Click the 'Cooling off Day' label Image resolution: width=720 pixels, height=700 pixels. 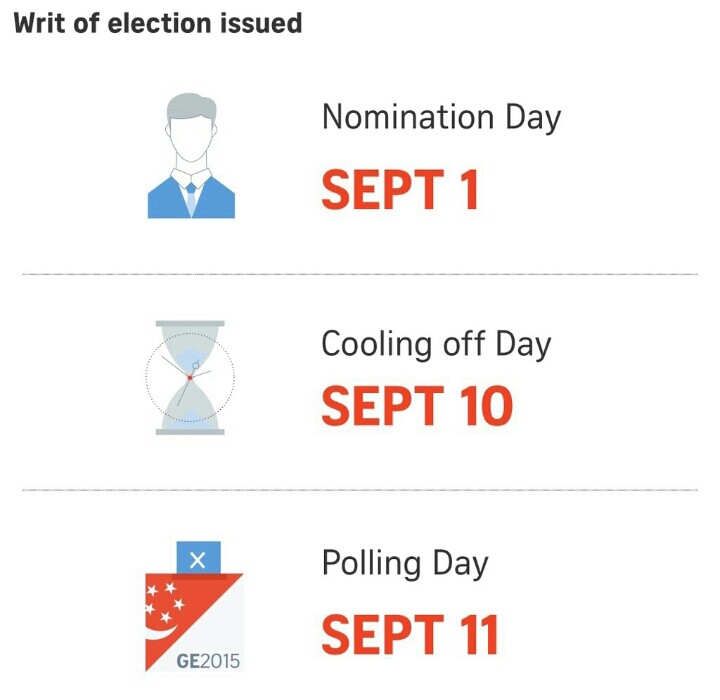pyautogui.click(x=436, y=344)
